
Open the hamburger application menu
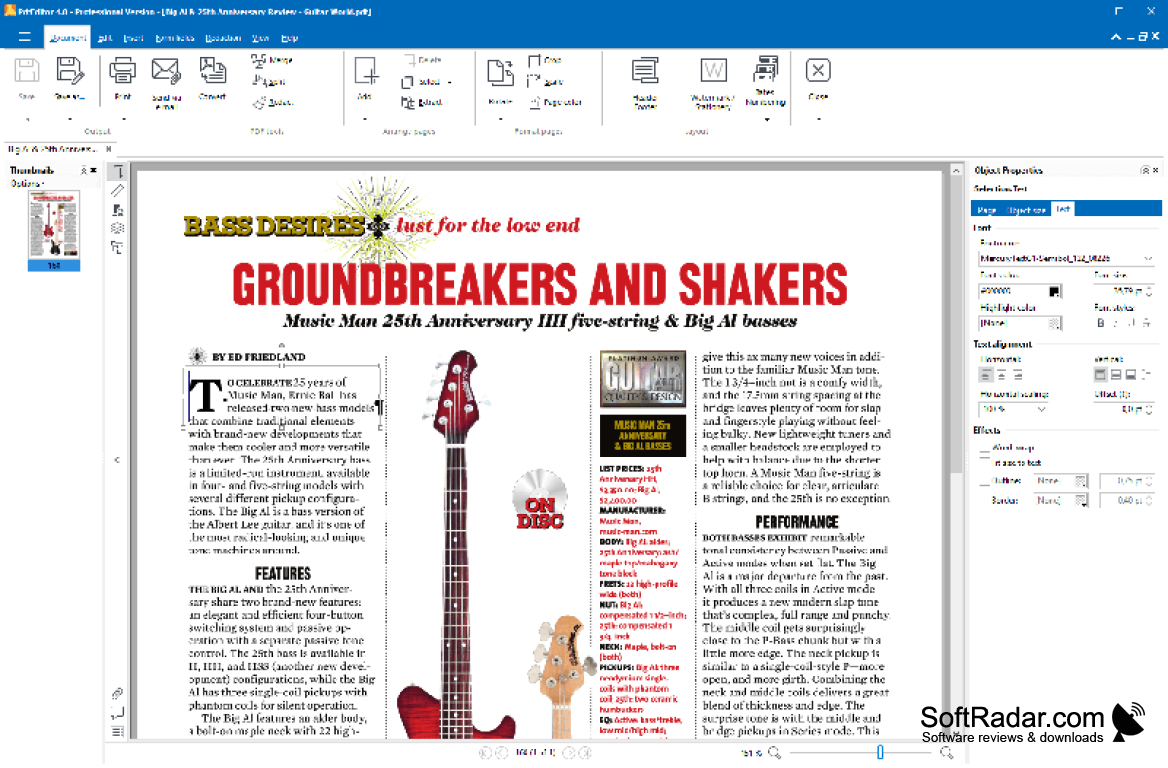click(25, 37)
